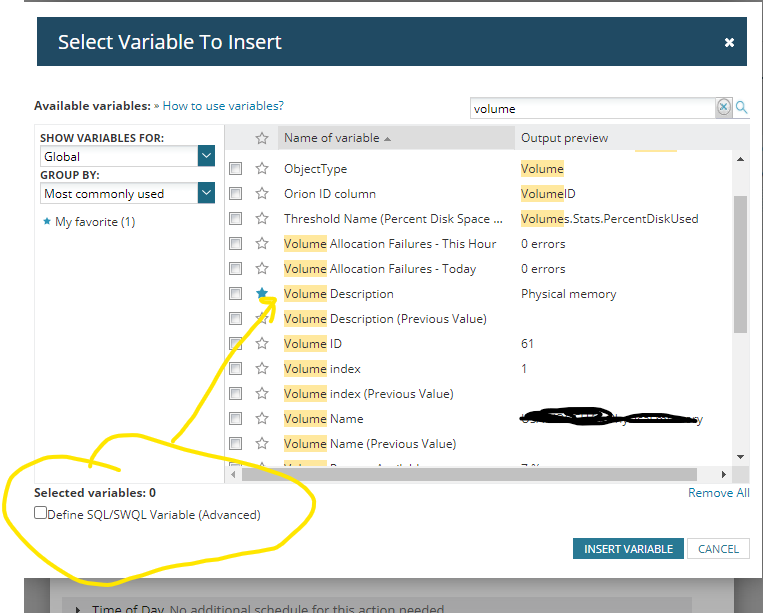
Task: Click the horizontal scrollbar left arrow
Action: [233, 474]
